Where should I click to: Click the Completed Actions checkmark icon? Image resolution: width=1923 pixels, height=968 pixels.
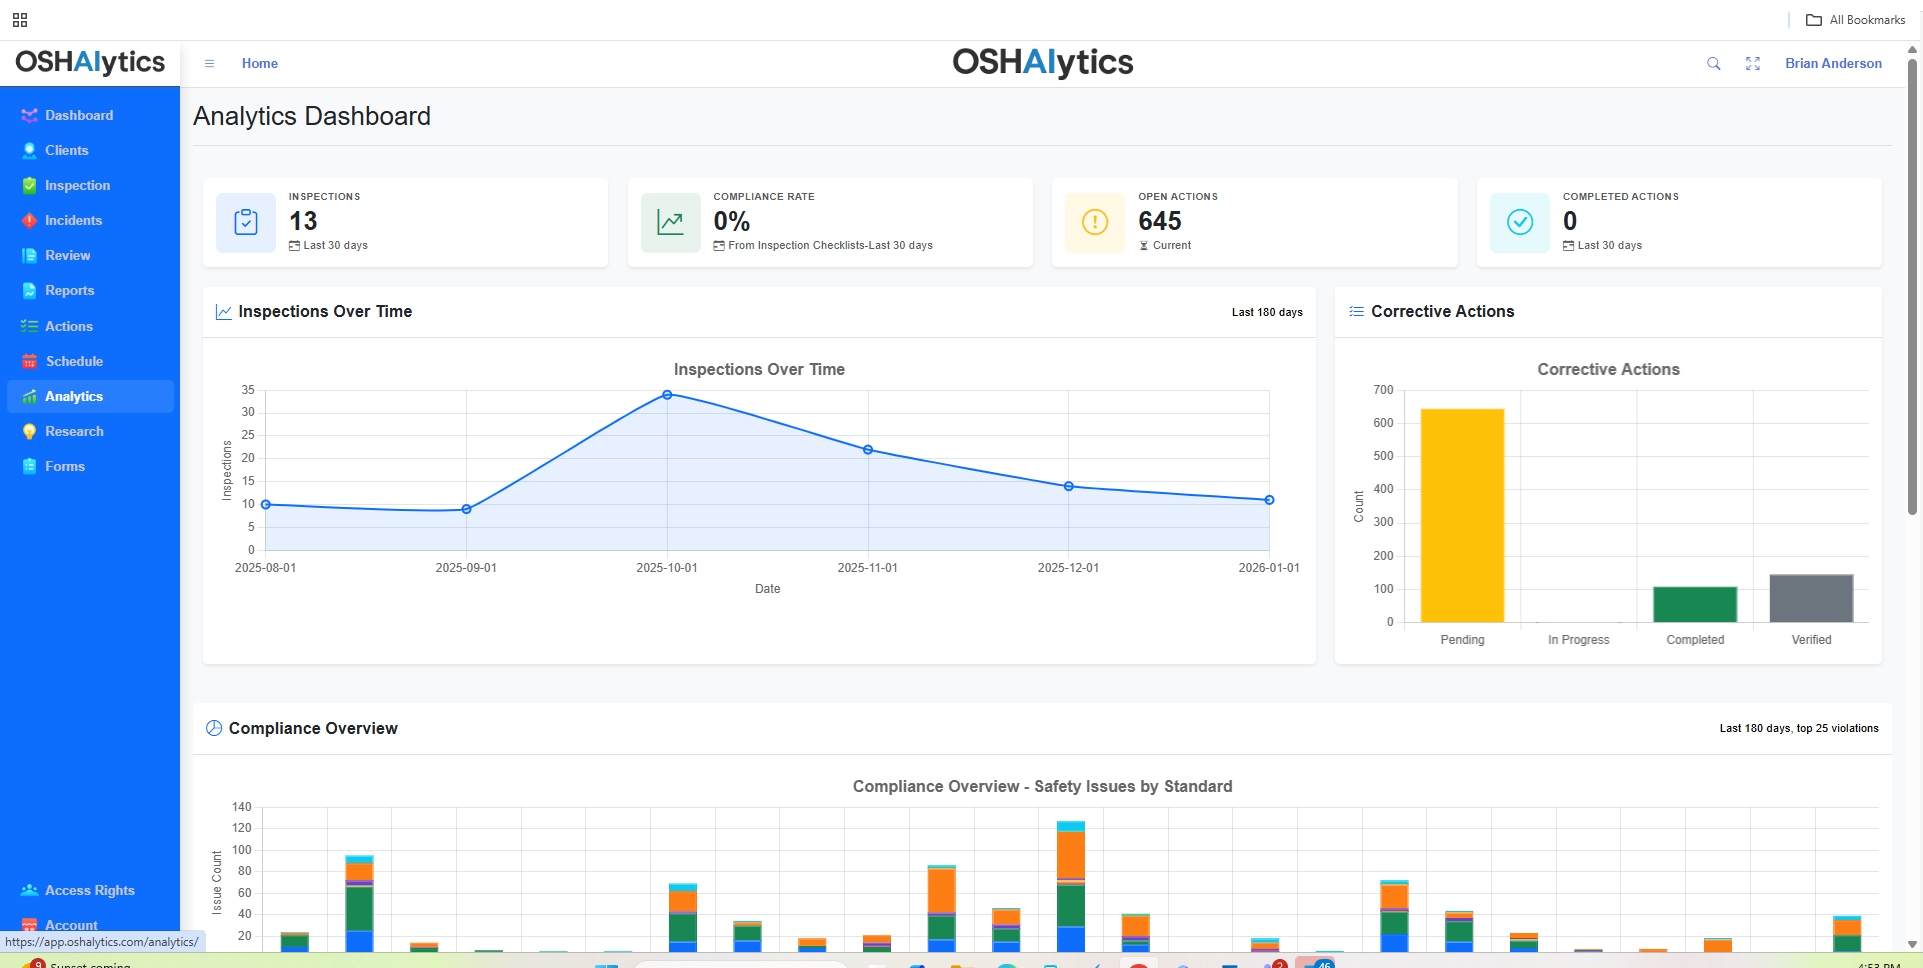click(1520, 222)
